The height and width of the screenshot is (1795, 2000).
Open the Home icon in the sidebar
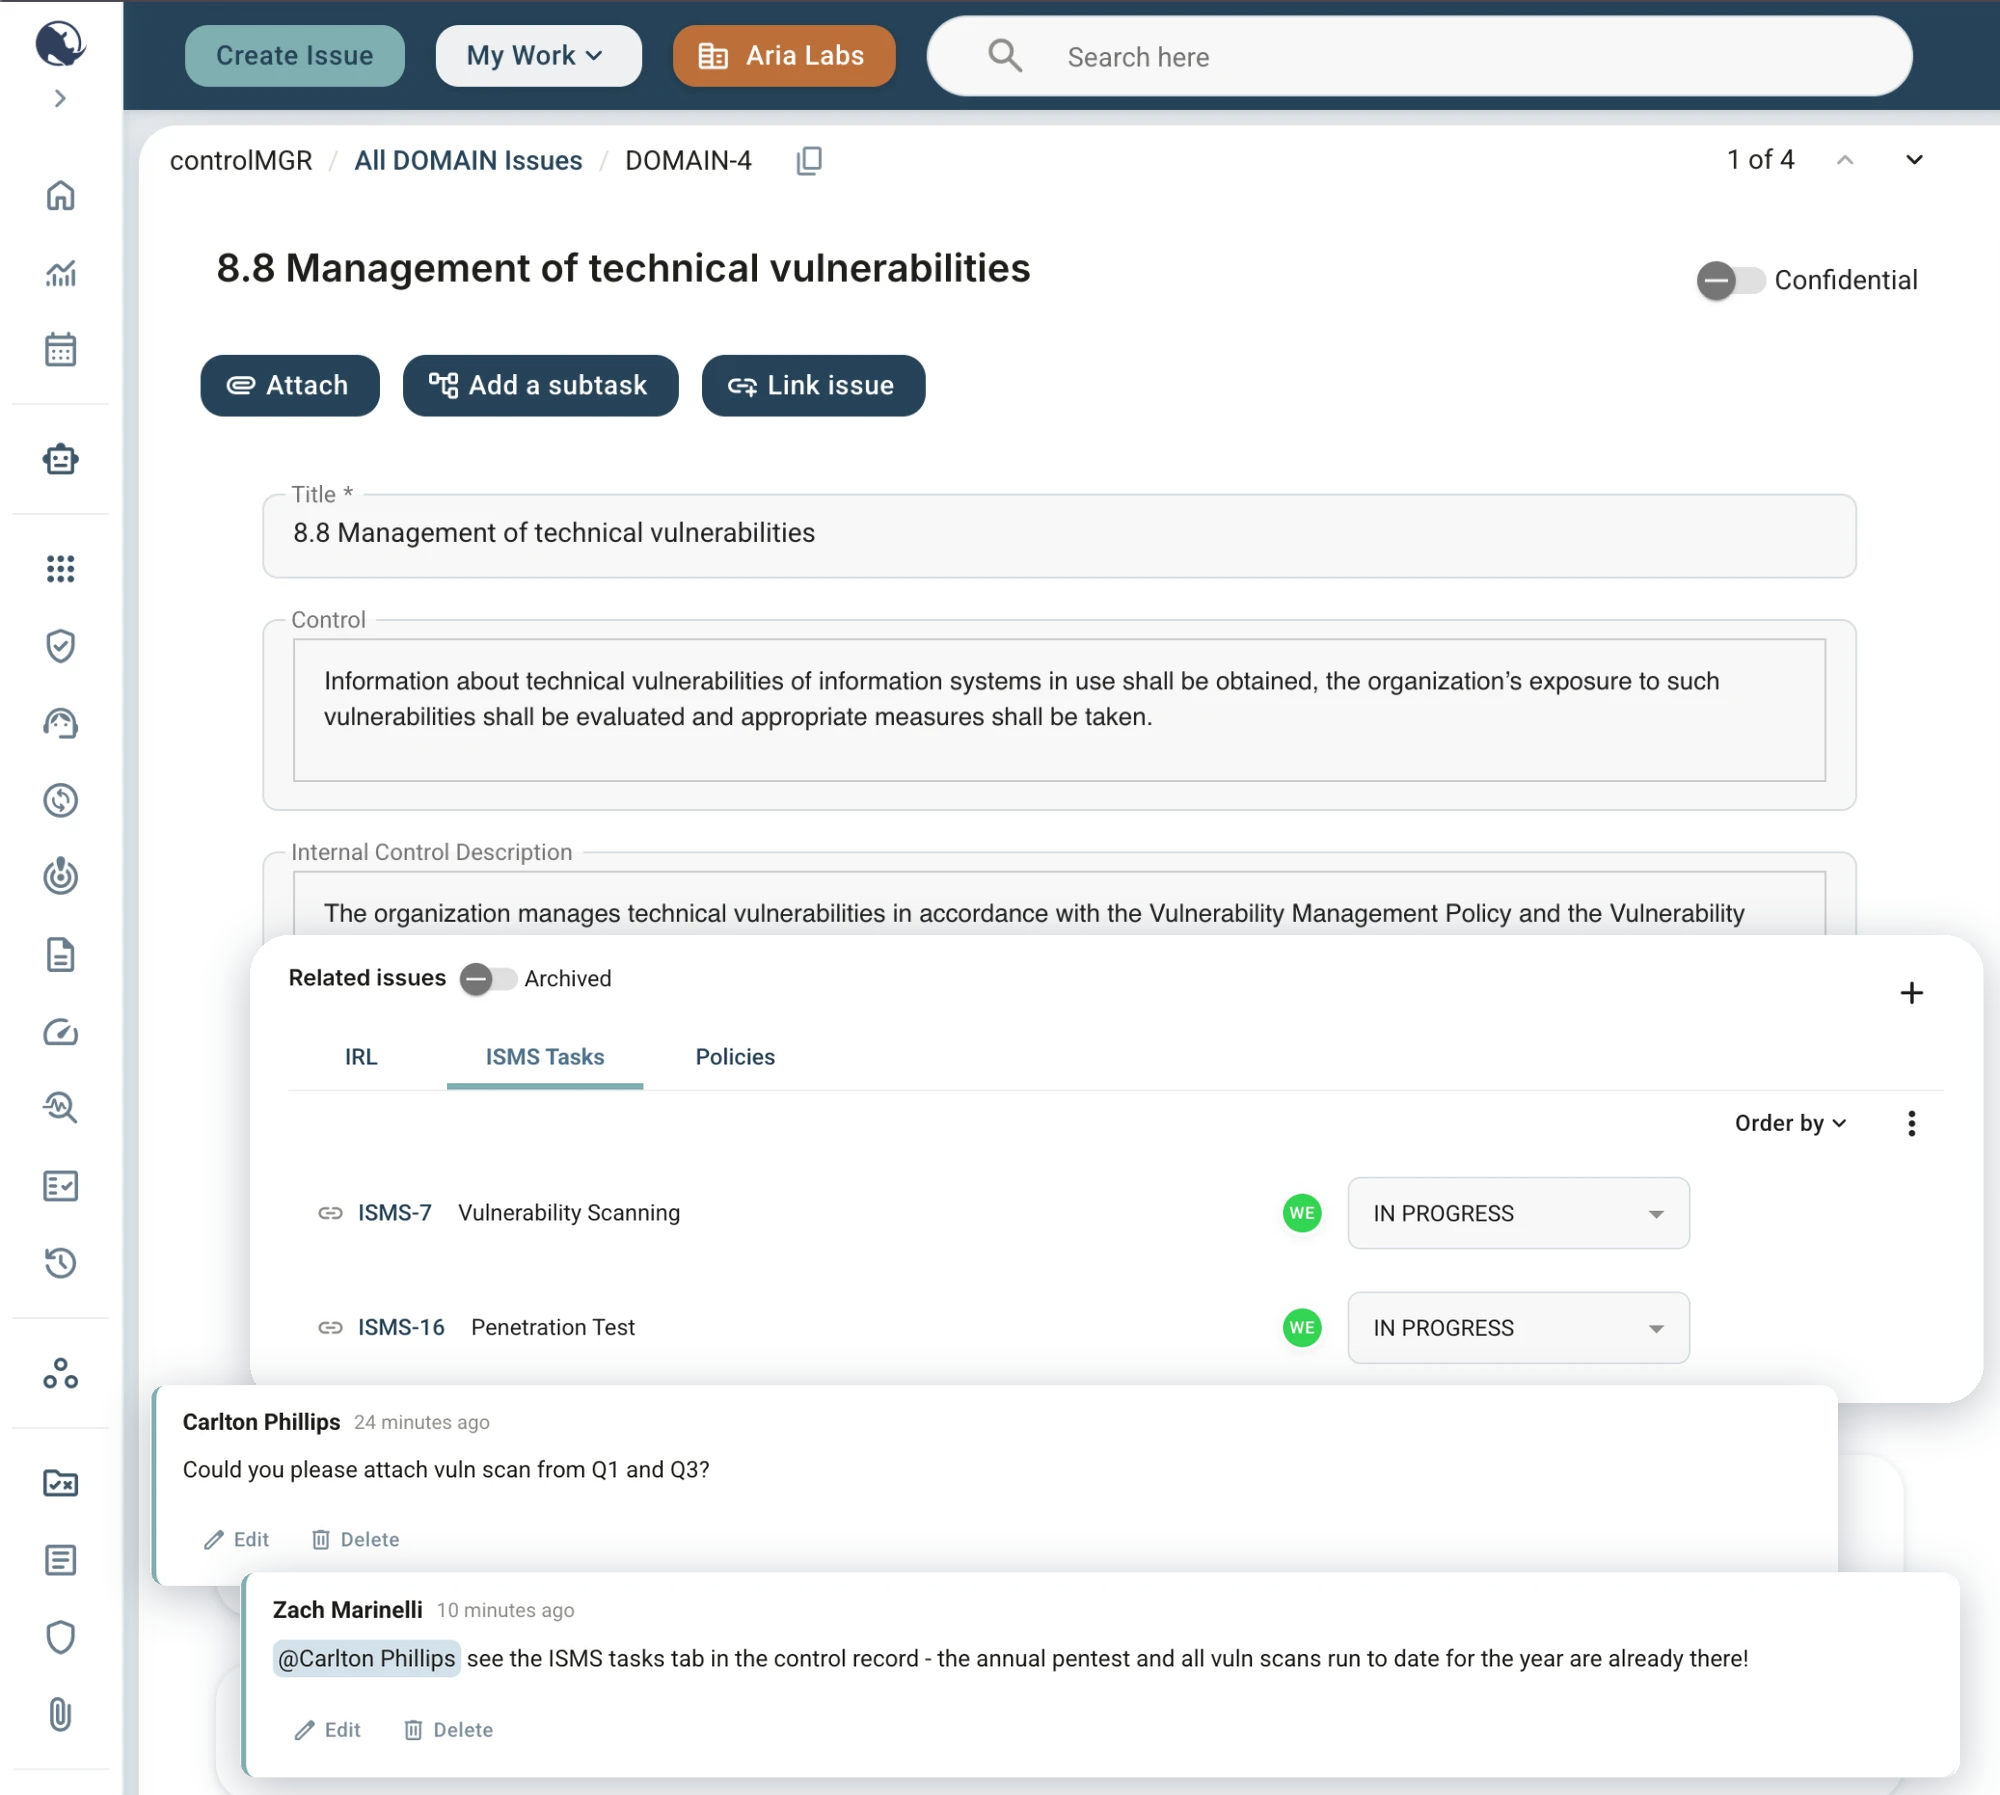[61, 196]
